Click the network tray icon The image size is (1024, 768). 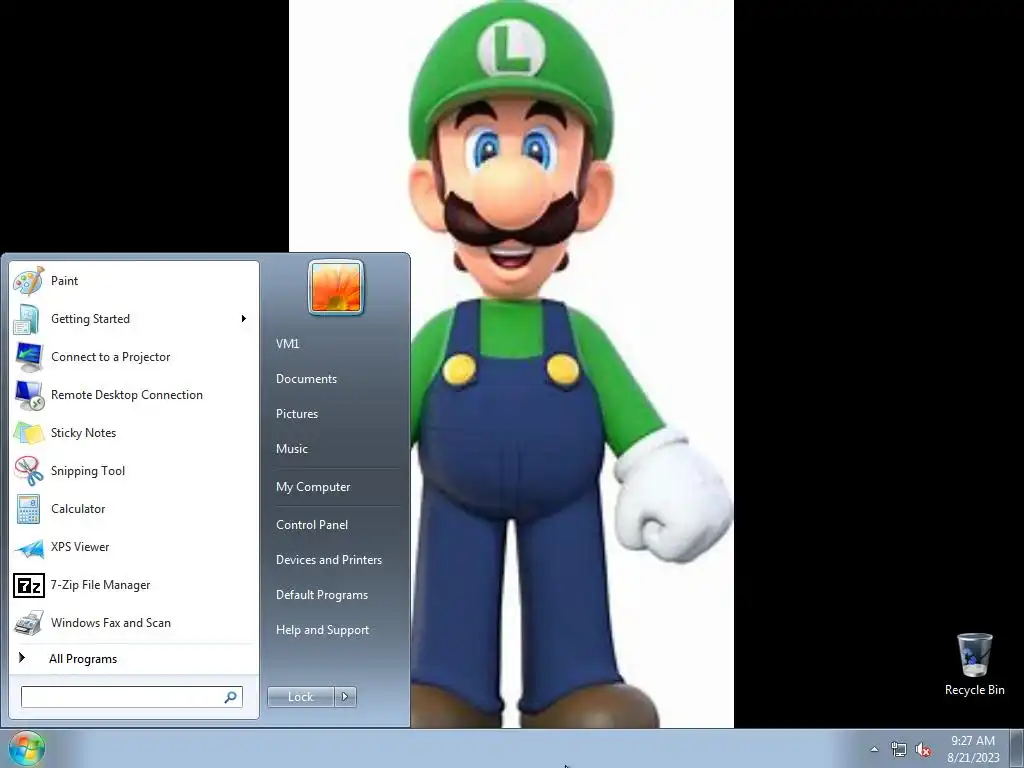[x=899, y=750]
